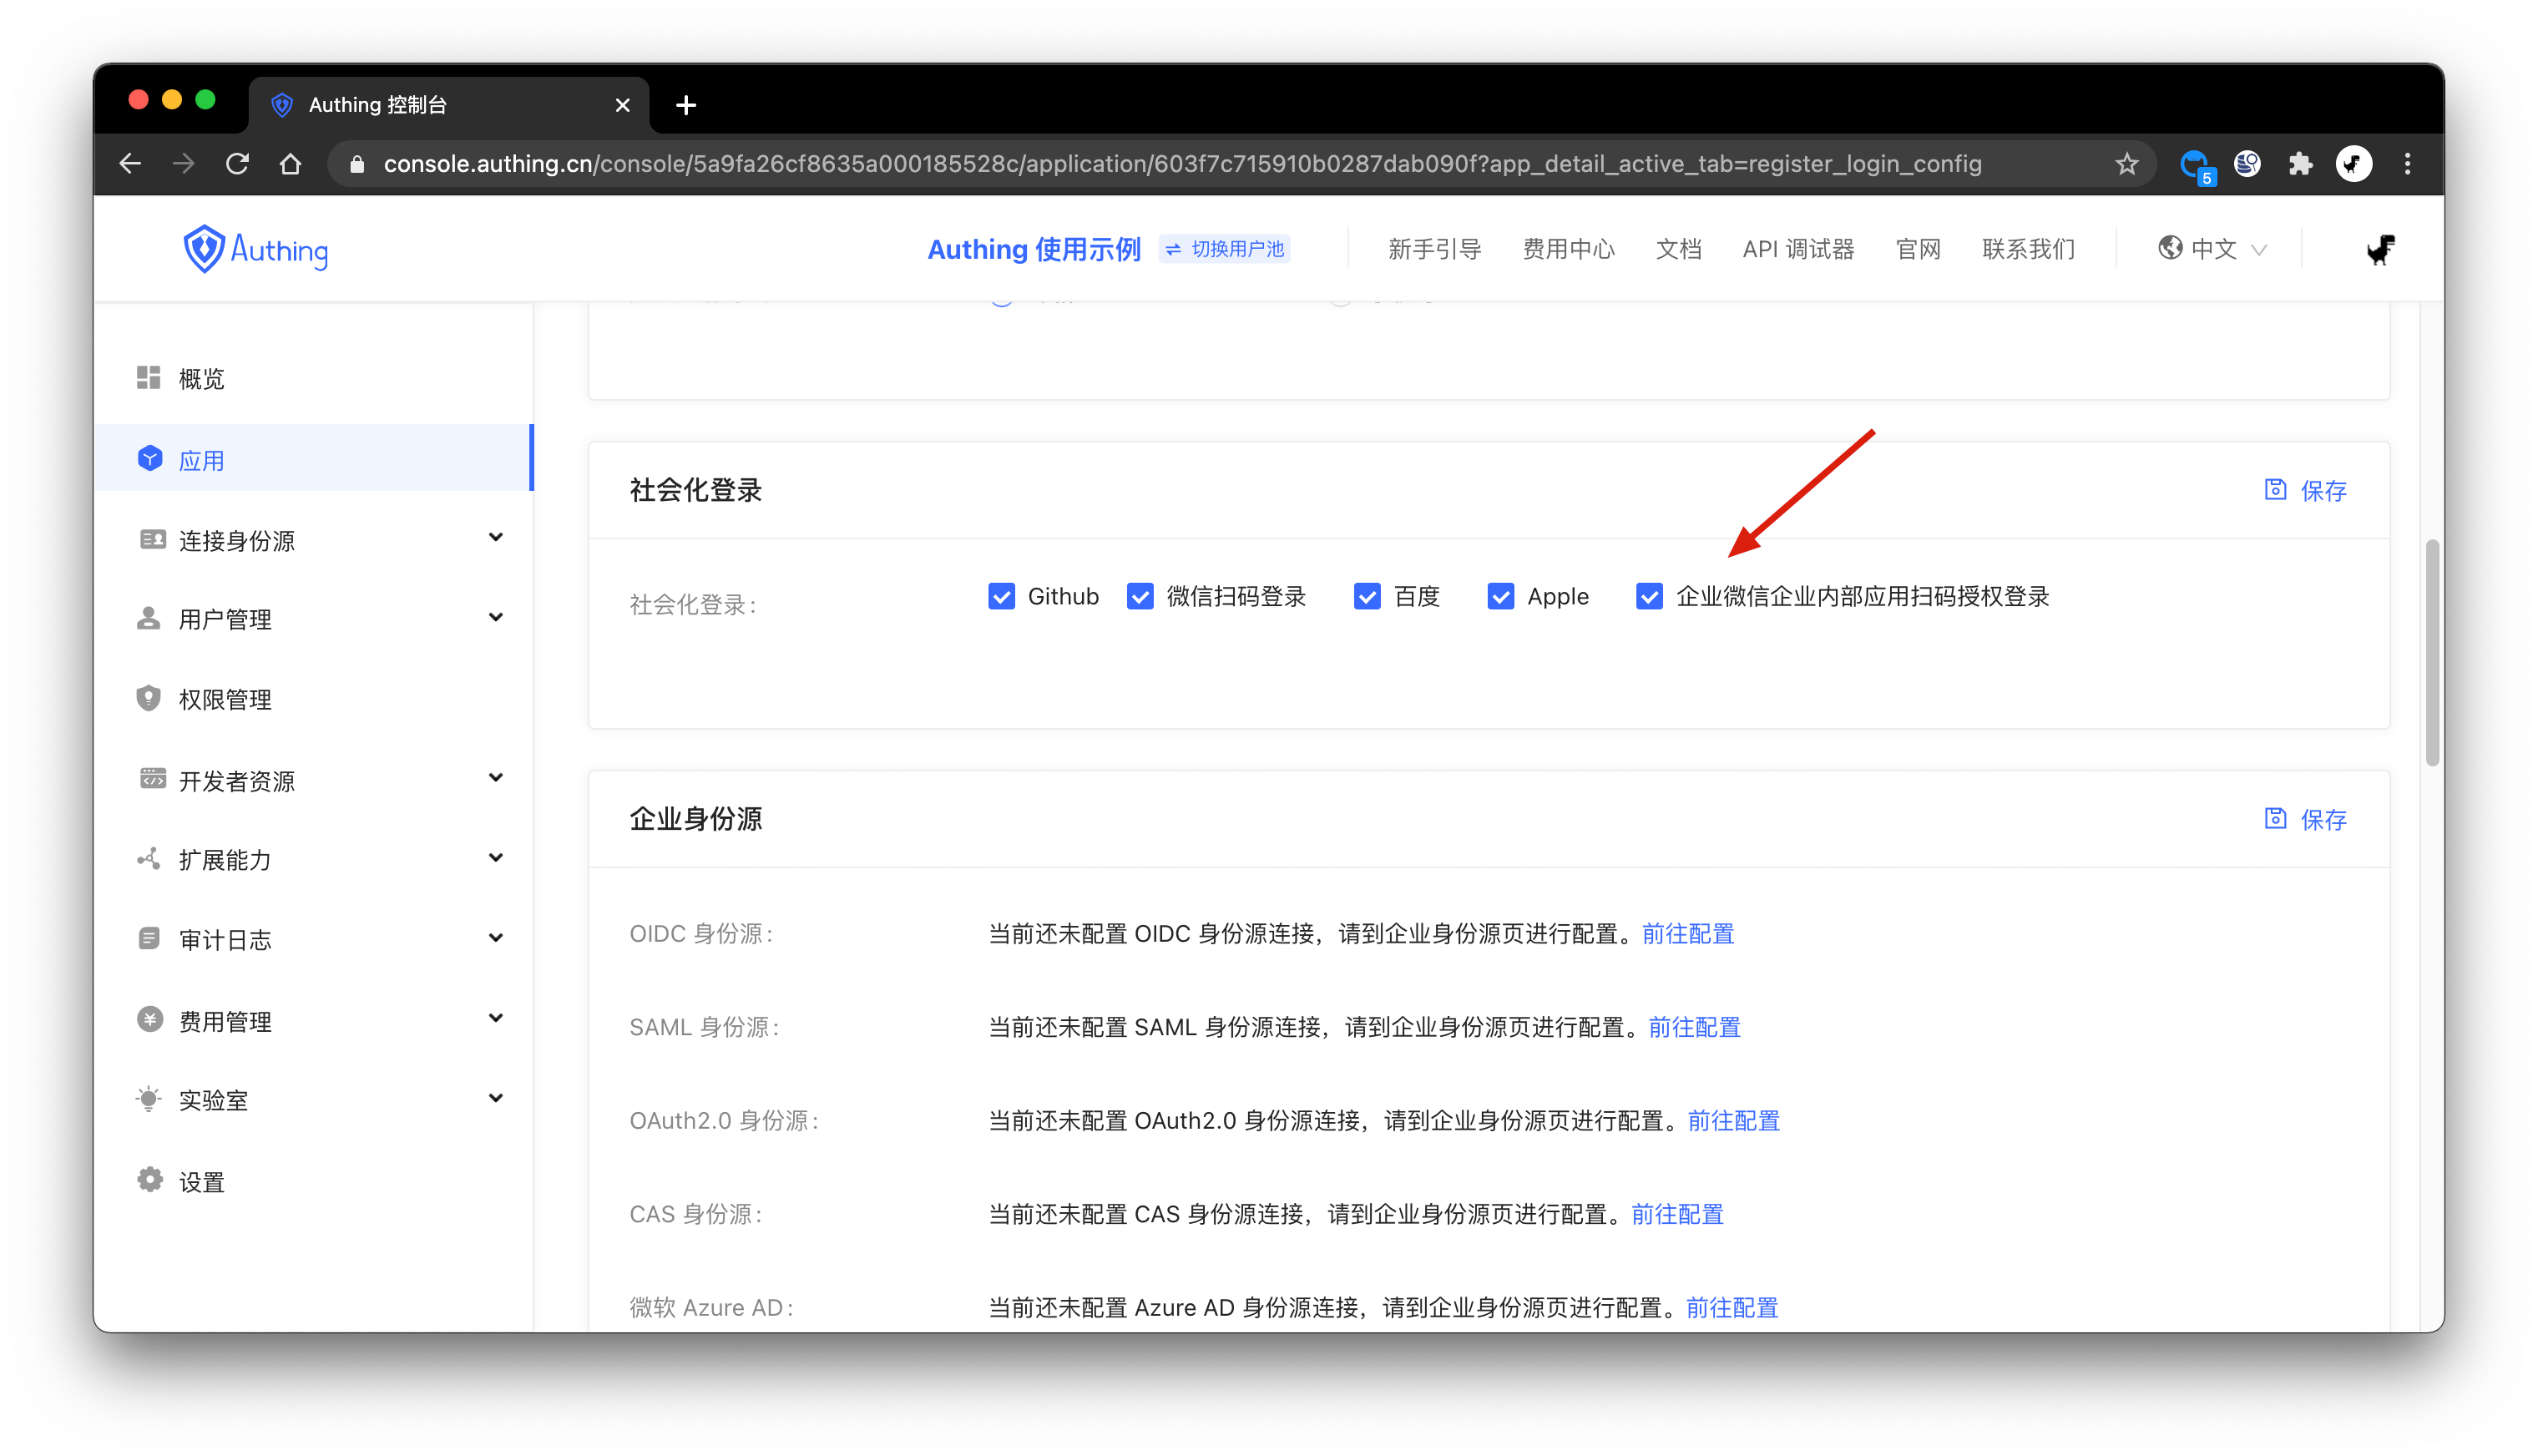Screen dimensions: 2538x1456
Task: Go to browser home icon
Action: [x=290, y=164]
